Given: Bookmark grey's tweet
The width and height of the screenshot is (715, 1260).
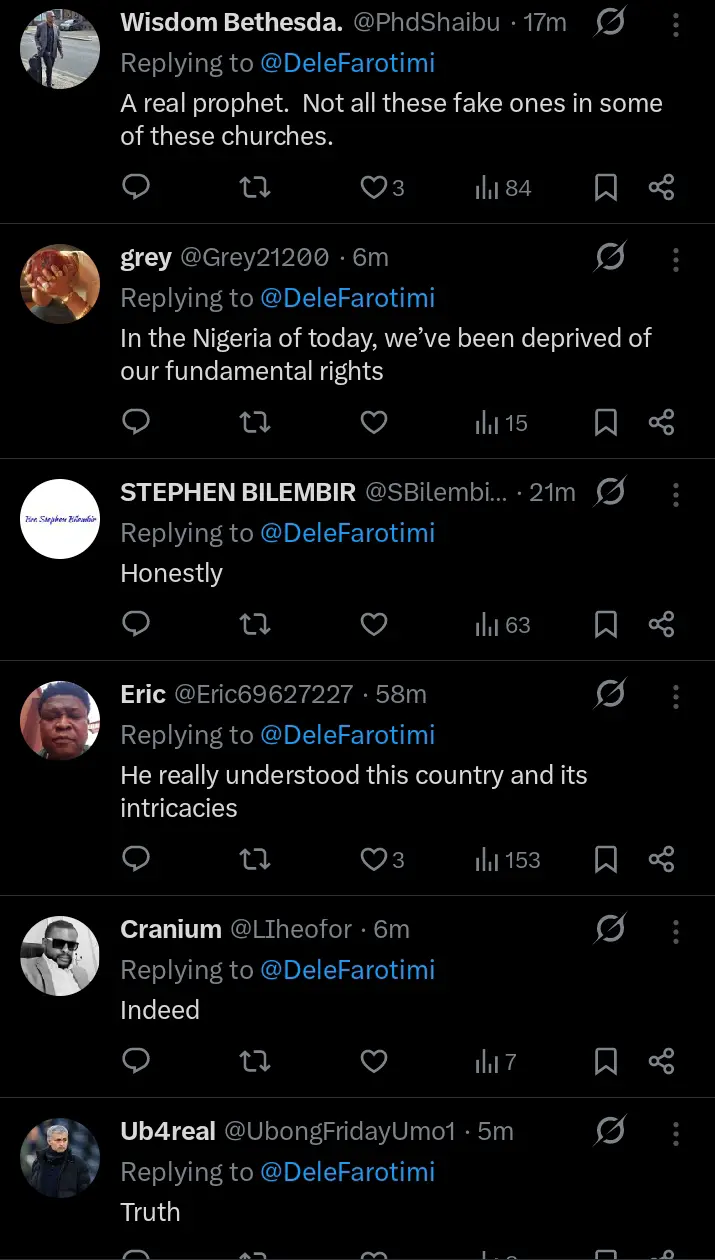Looking at the screenshot, I should pyautogui.click(x=606, y=423).
